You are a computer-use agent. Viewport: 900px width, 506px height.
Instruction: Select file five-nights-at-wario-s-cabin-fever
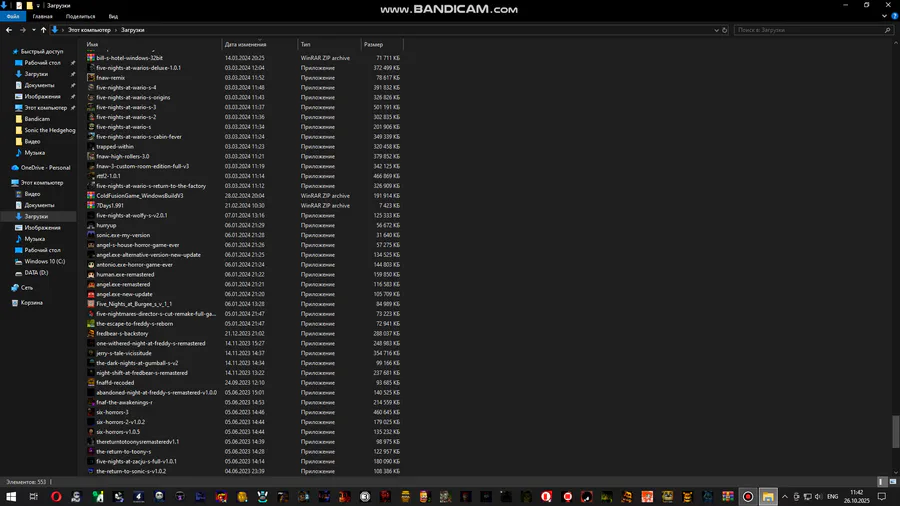pos(139,137)
